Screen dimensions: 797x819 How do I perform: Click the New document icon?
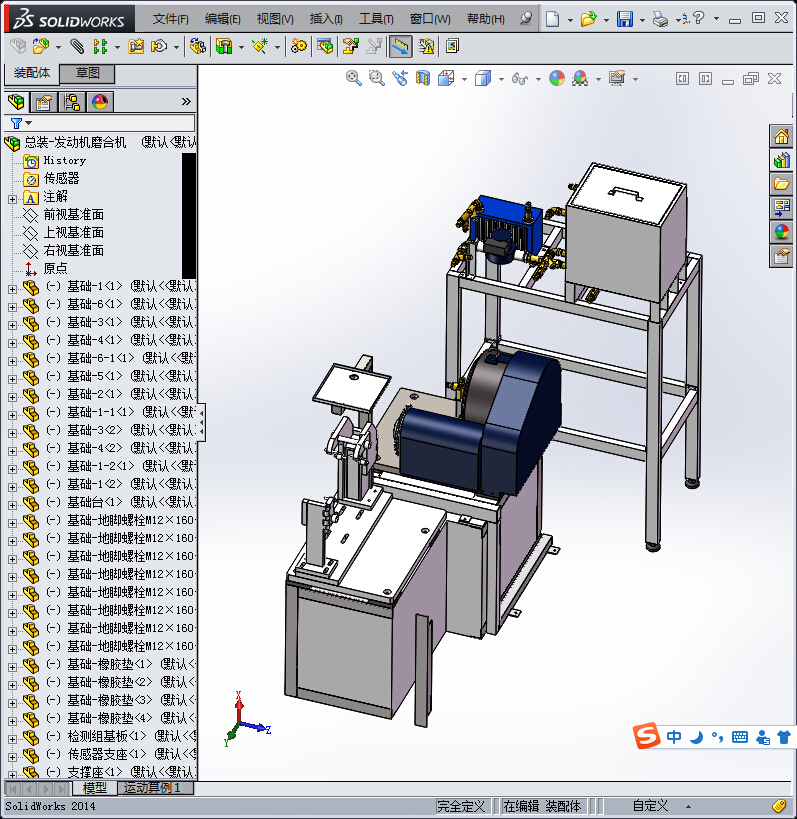(552, 19)
